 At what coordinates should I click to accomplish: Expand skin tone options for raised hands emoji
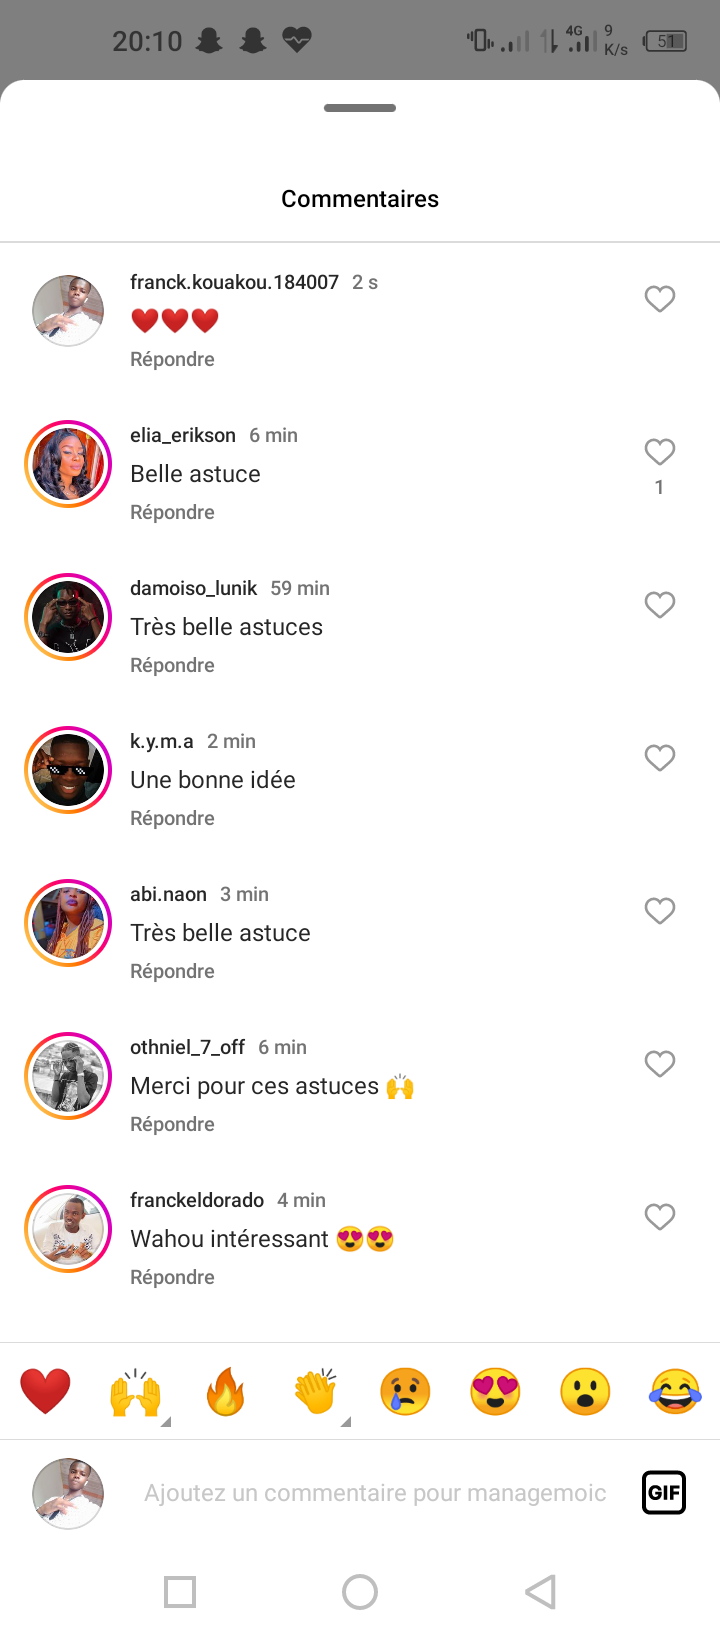165,1421
